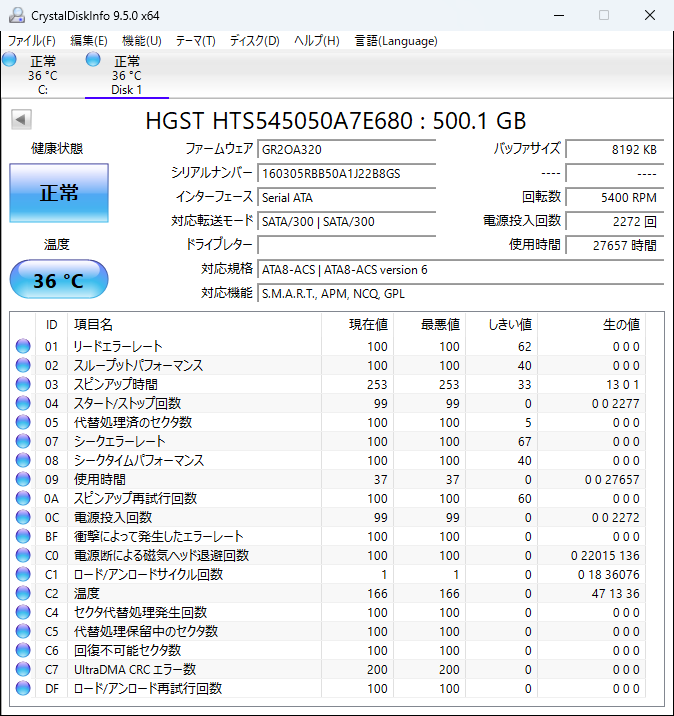Click the Disk 1 status orb icon
This screenshot has height=716, width=674.
coord(93,59)
